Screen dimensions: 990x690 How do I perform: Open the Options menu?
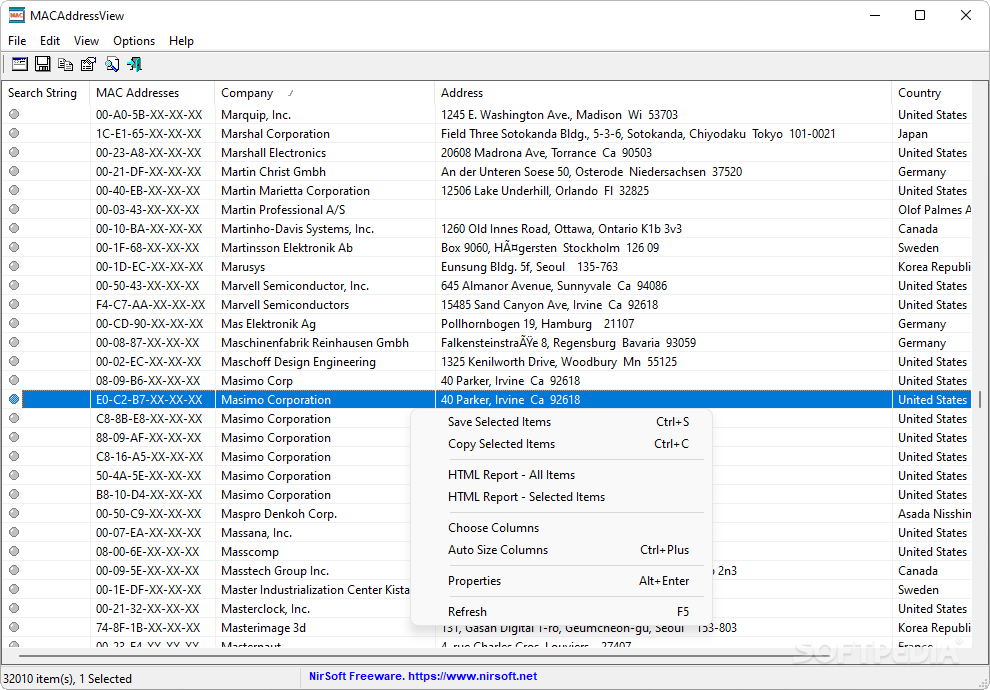[134, 40]
